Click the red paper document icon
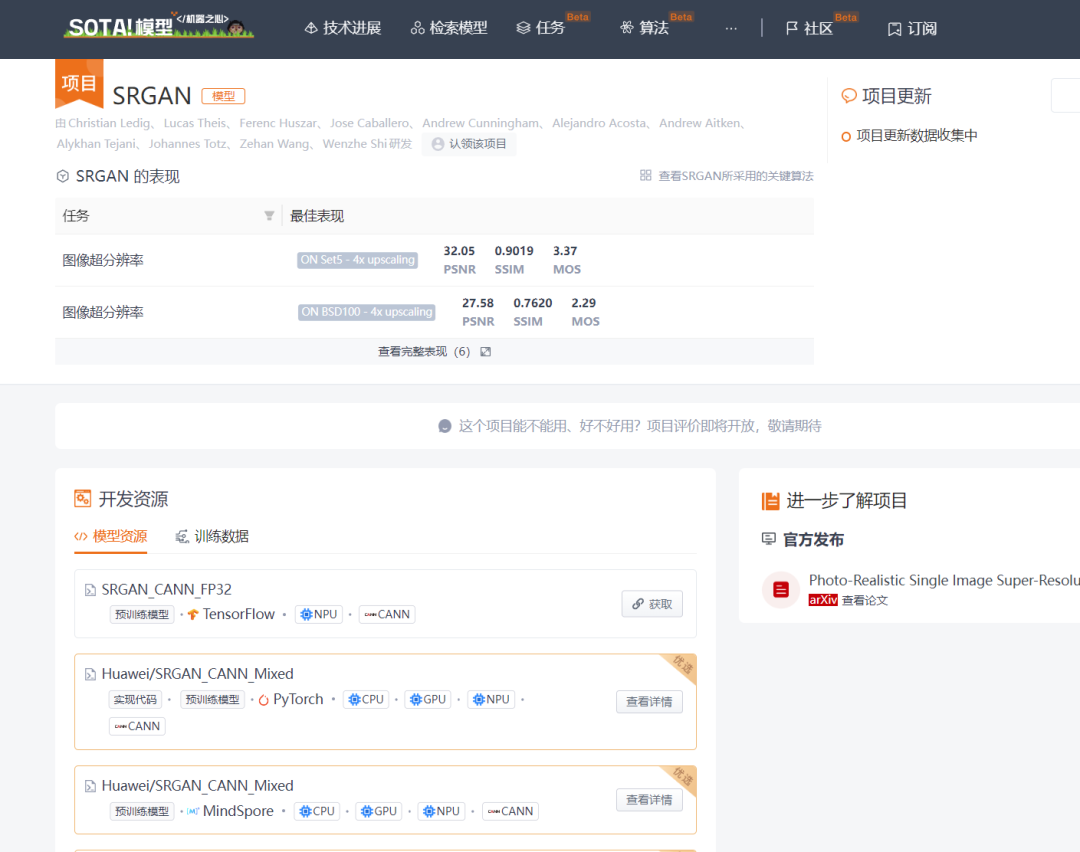Viewport: 1080px width, 852px height. pyautogui.click(x=780, y=590)
